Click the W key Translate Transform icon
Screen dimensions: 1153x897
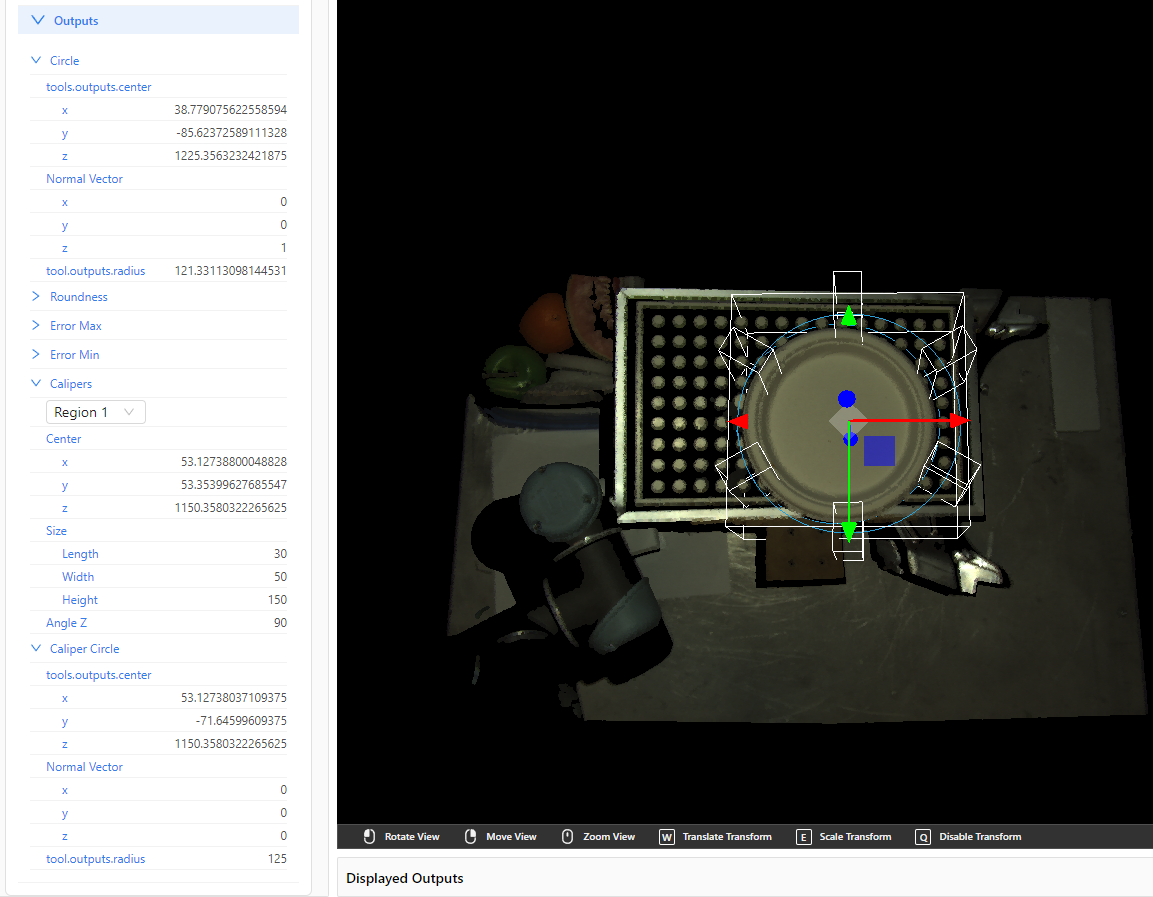point(667,837)
